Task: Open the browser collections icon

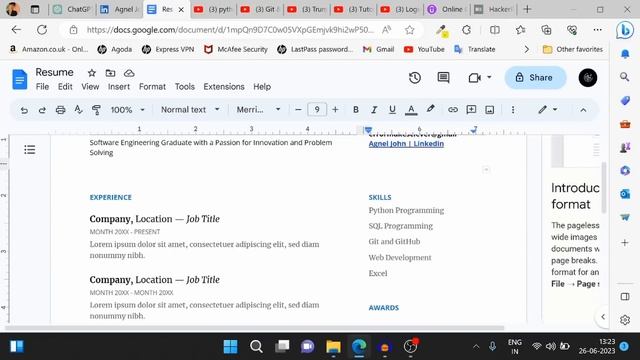Action: [x=546, y=30]
